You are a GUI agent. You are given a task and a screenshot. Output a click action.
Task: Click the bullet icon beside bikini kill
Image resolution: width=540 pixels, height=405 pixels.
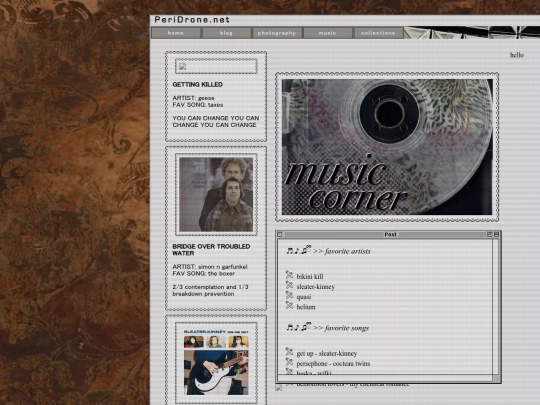pyautogui.click(x=289, y=275)
